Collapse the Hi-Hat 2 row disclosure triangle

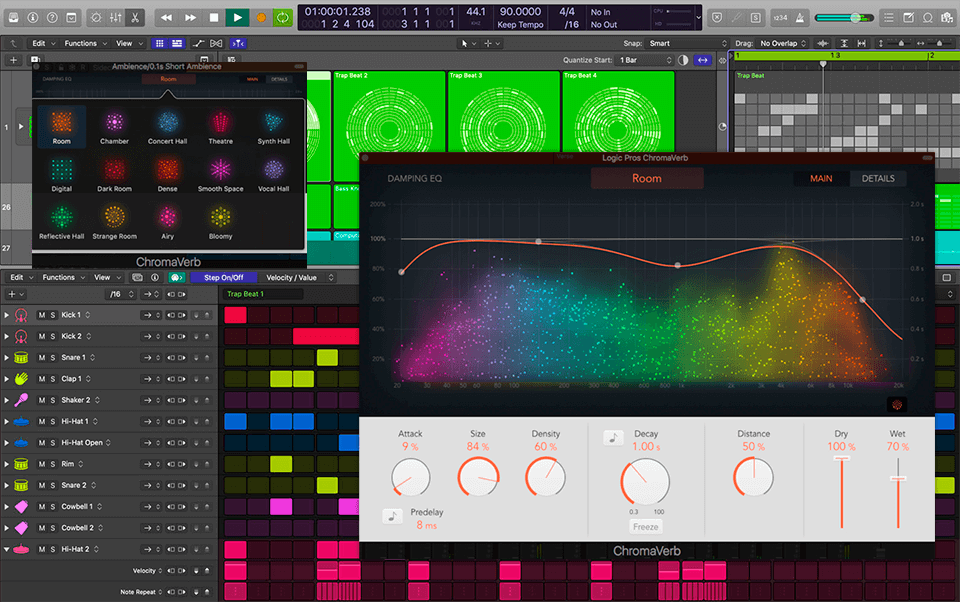(x=7, y=549)
